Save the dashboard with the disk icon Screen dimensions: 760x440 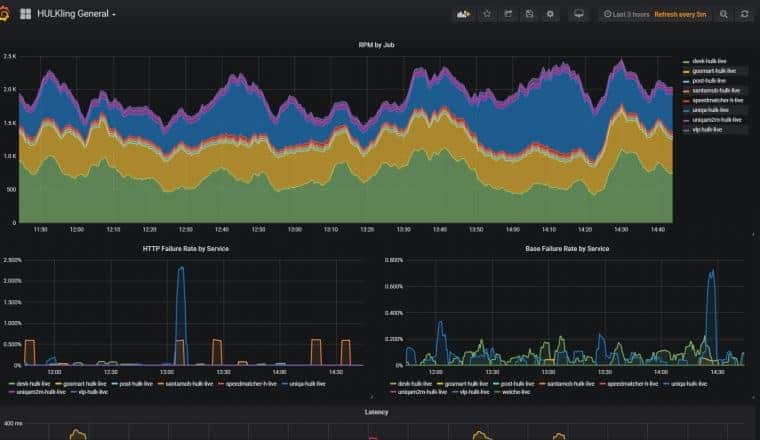[529, 14]
